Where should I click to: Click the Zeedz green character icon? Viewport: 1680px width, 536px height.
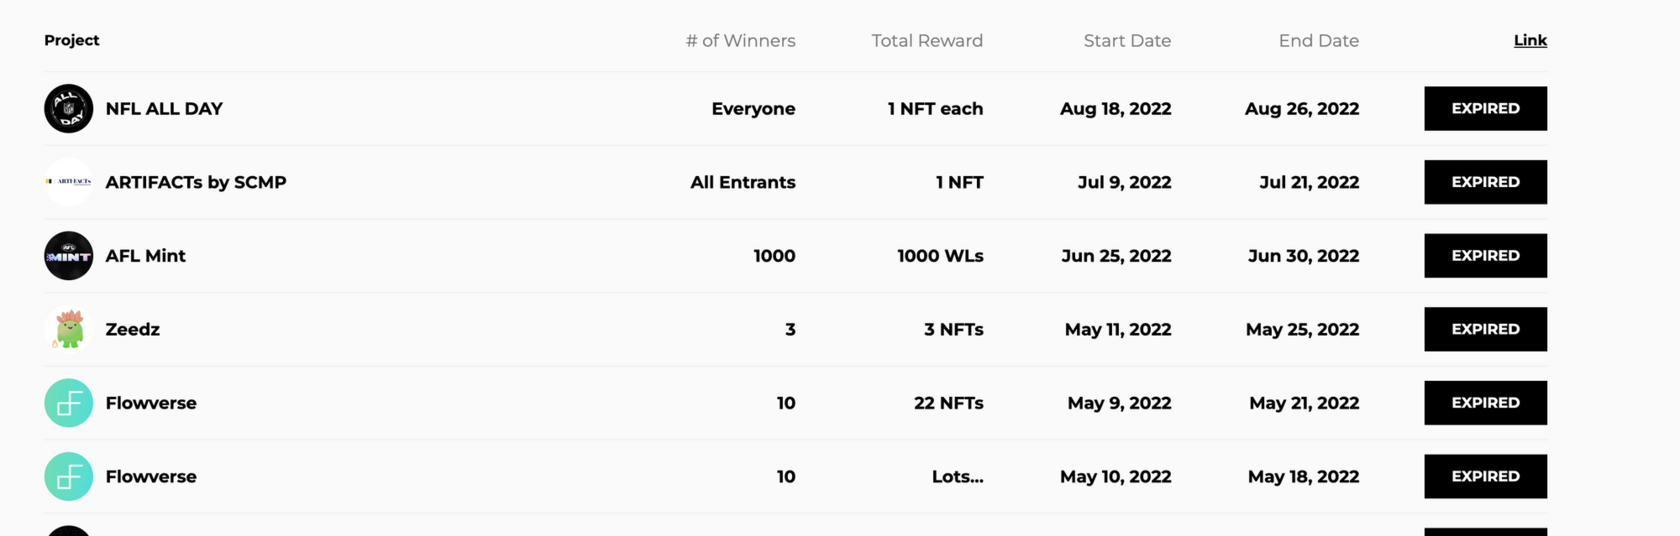pyautogui.click(x=69, y=329)
